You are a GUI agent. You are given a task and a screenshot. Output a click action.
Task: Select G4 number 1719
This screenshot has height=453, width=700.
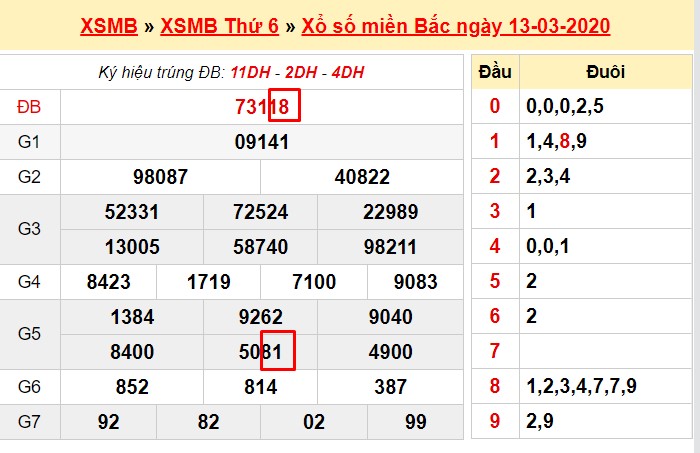coord(209,282)
